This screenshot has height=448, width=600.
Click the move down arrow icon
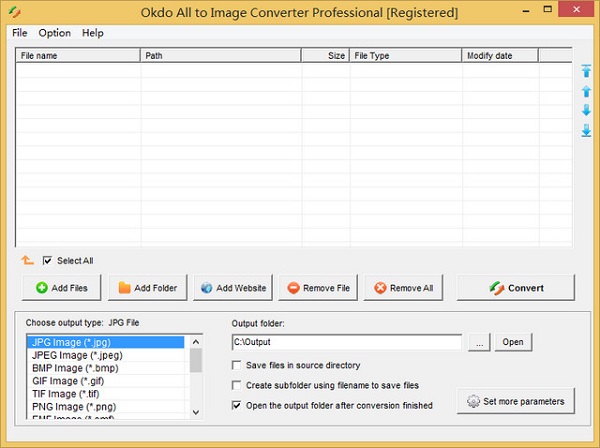[586, 110]
